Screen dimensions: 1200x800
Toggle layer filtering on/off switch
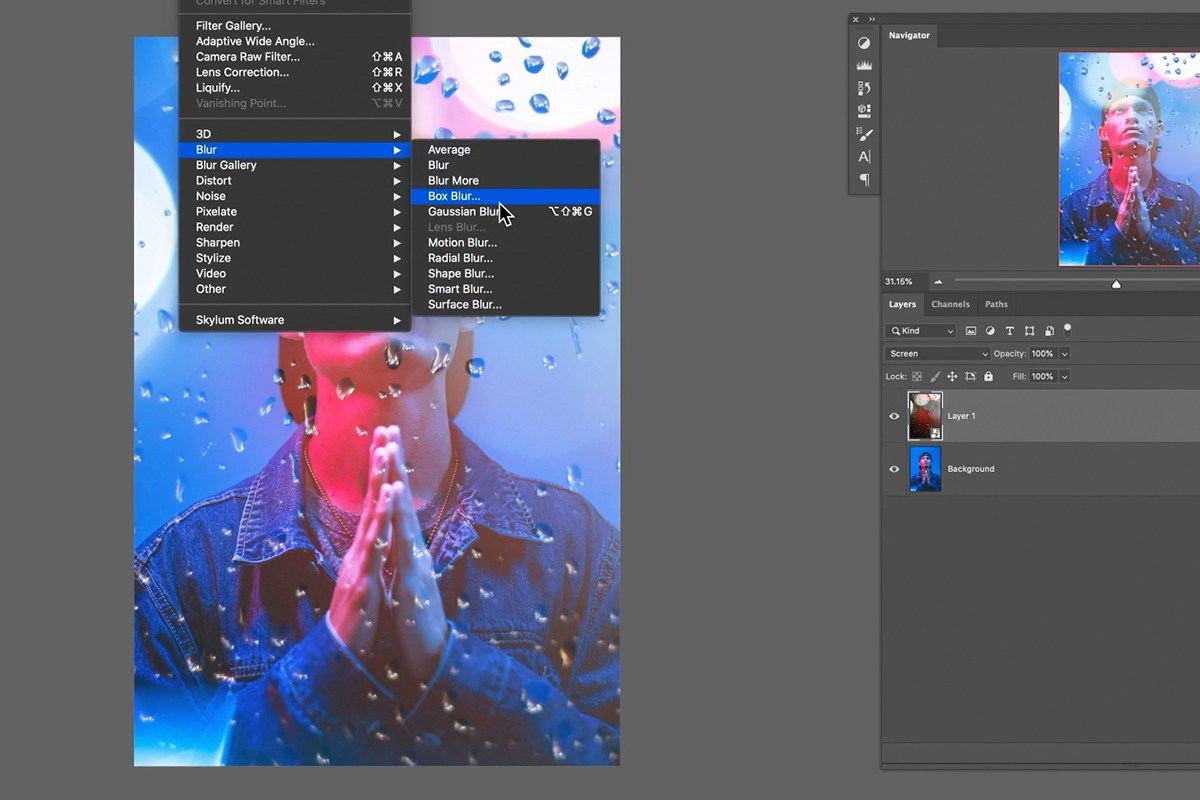pyautogui.click(x=1067, y=329)
